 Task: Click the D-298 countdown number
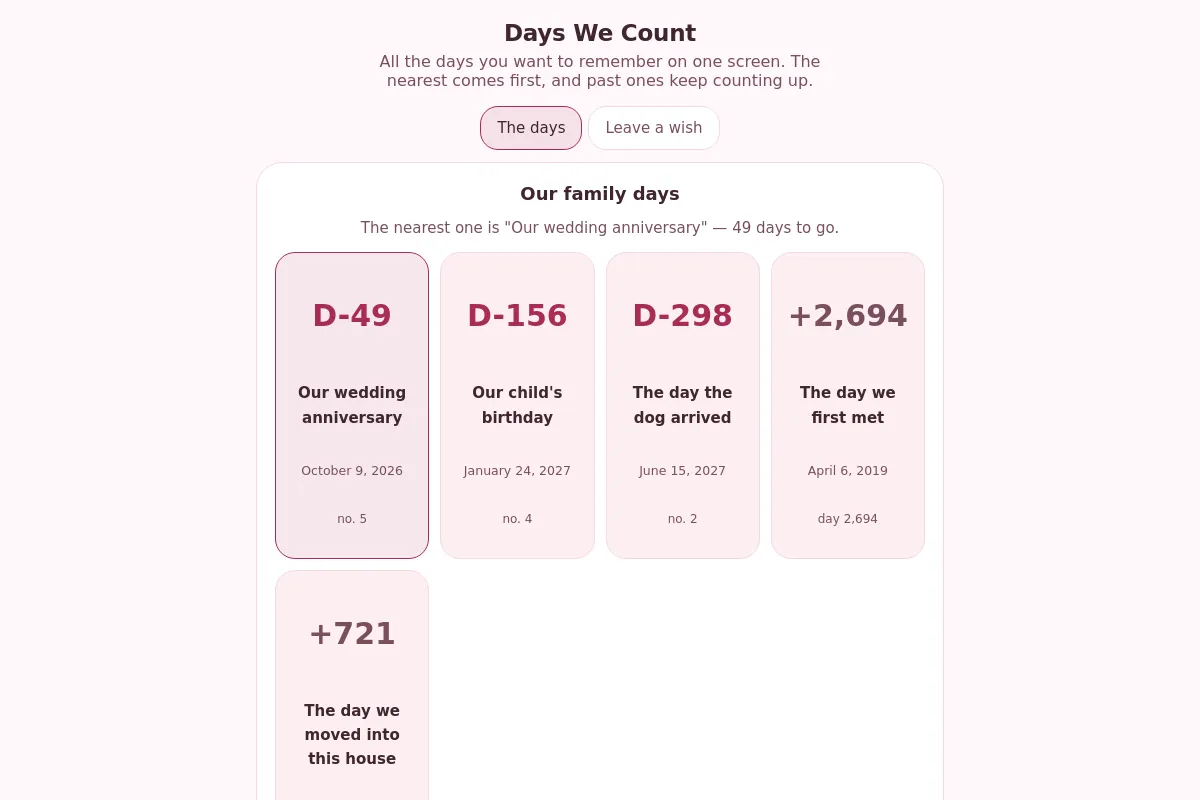[683, 316]
